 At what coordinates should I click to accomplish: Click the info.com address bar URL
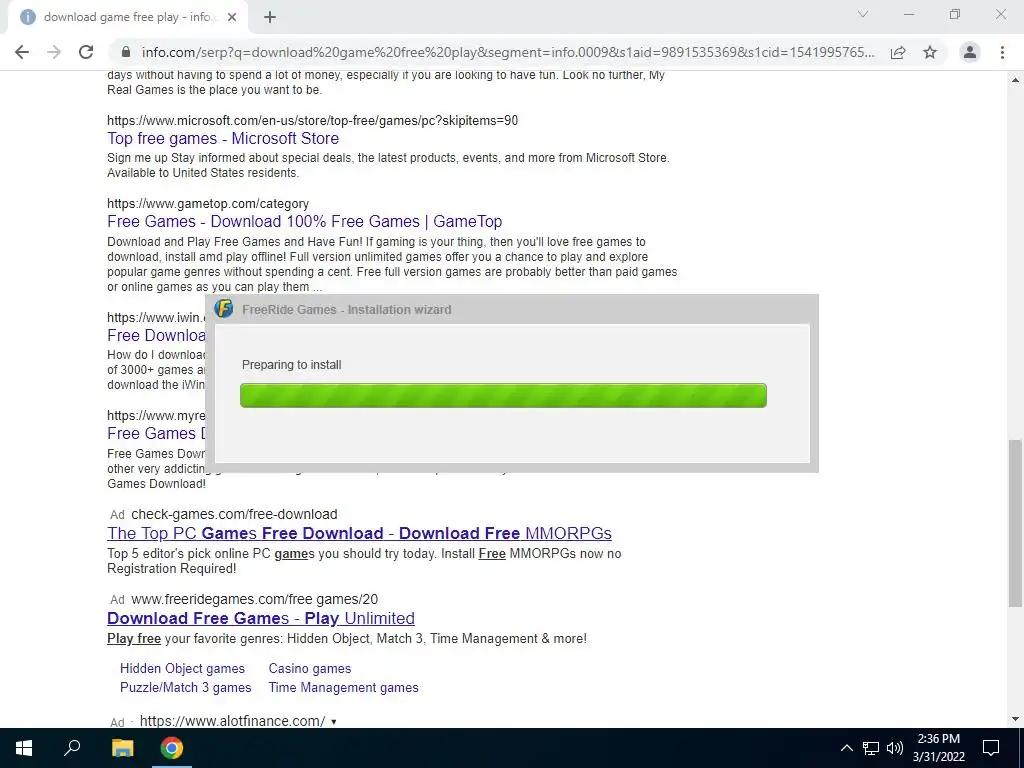[507, 52]
